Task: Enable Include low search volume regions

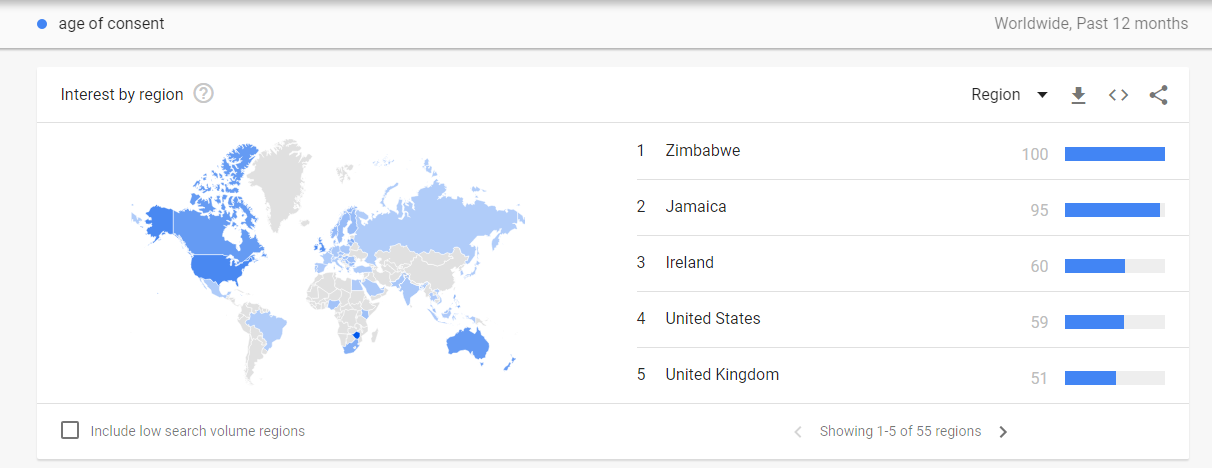Action: [70, 431]
